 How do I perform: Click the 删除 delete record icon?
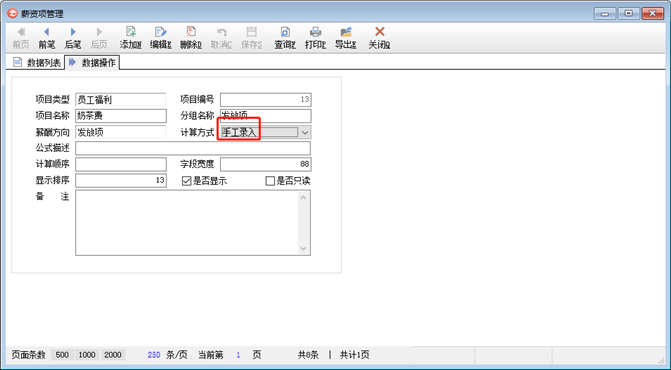(x=191, y=32)
